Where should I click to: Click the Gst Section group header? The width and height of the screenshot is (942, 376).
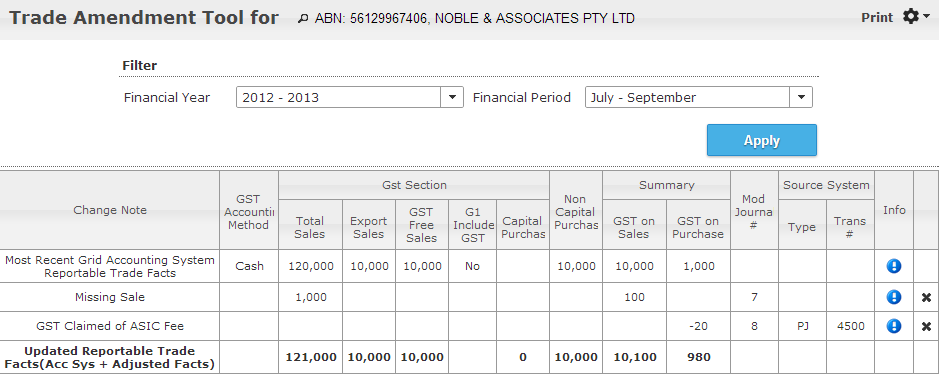pos(414,185)
